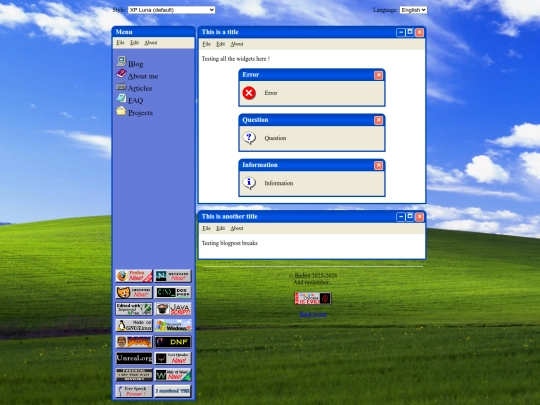Click the computer icon beside Blog
Screen dimensions: 540x405
point(121,61)
